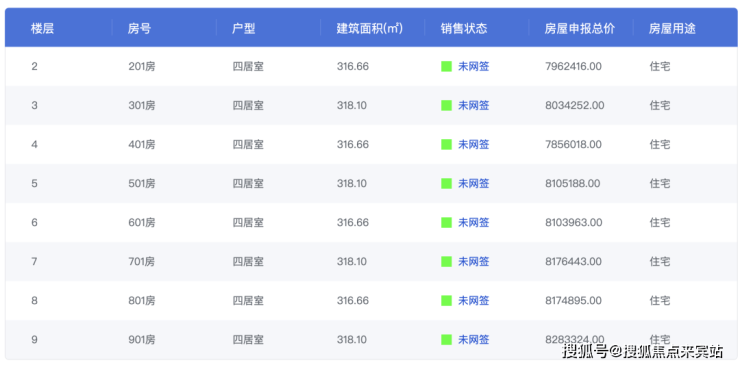Click green status square for 301房

(x=446, y=106)
